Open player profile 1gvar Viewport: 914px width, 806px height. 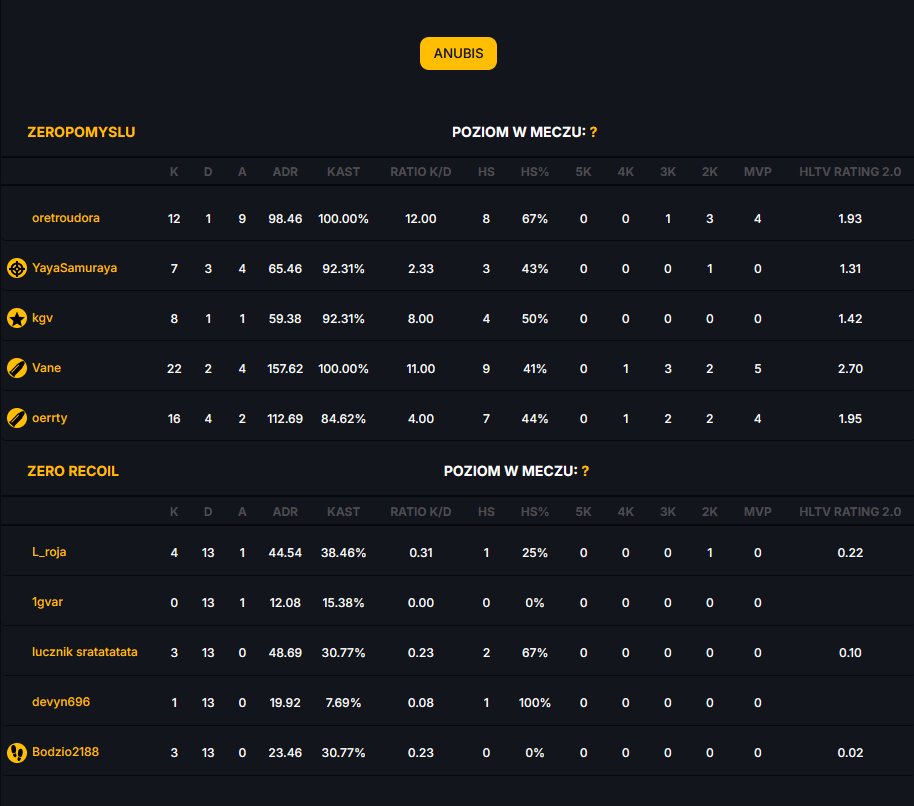tap(47, 602)
